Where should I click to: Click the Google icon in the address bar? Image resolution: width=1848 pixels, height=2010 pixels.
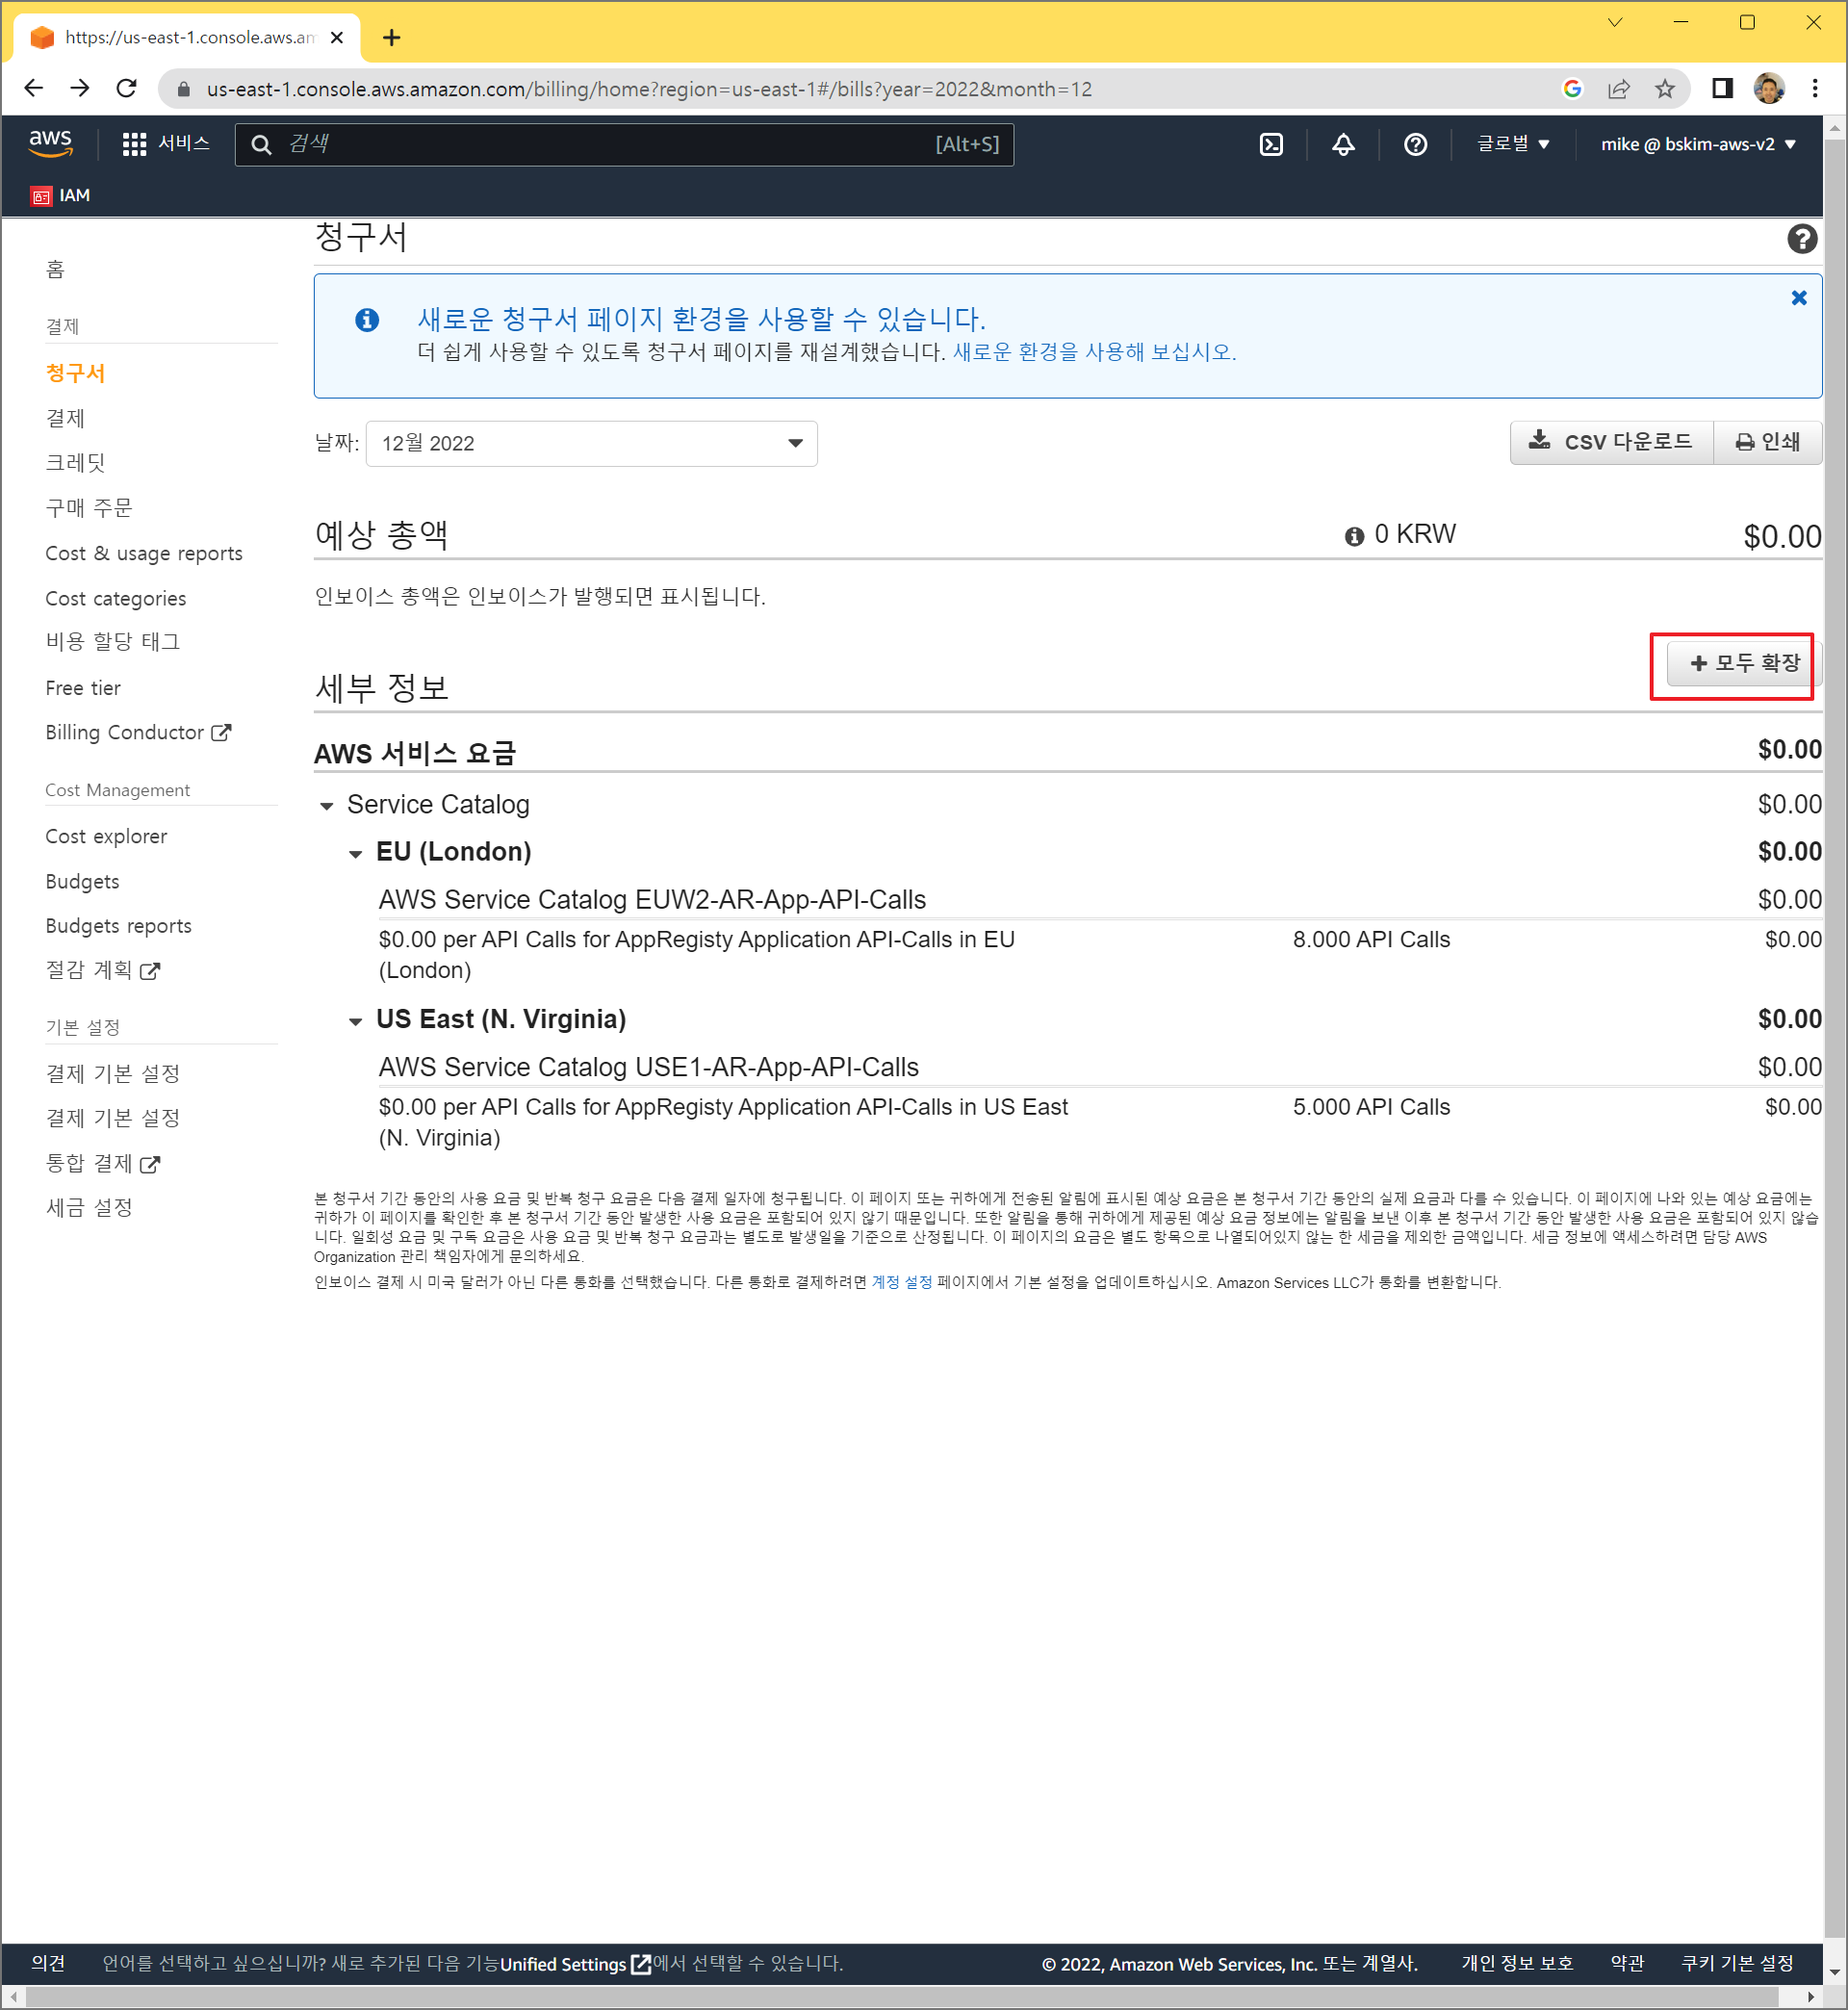coord(1572,89)
